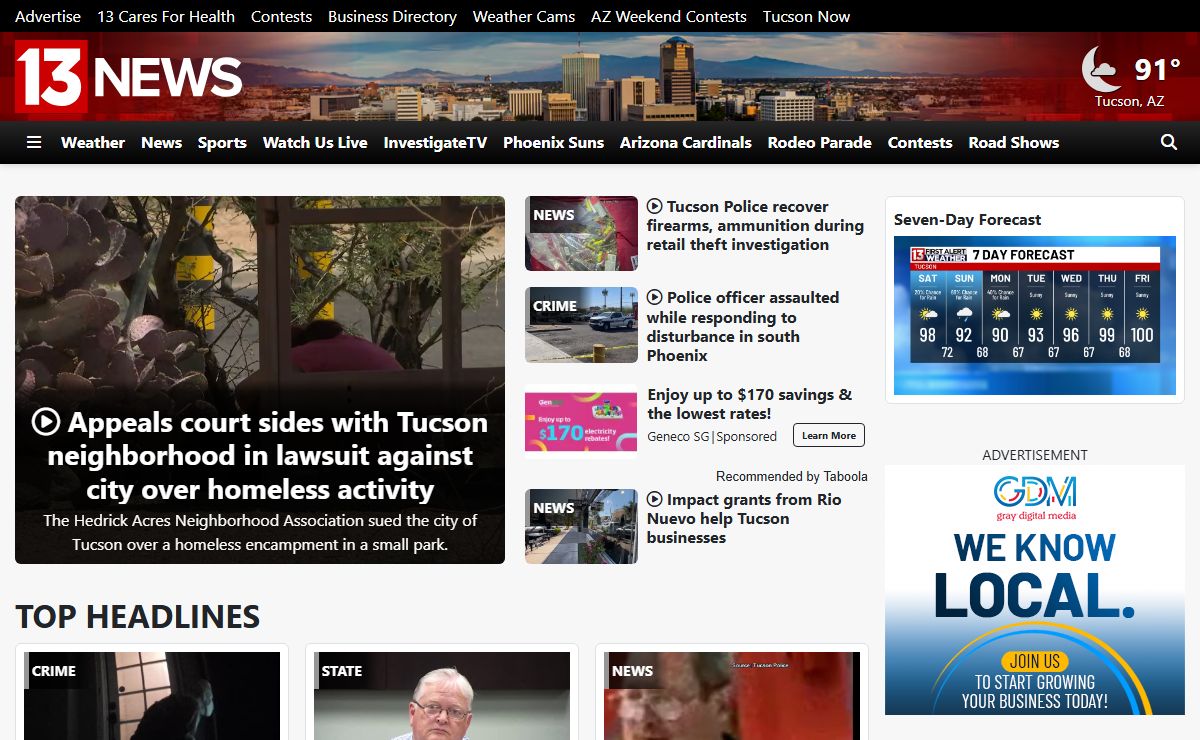
Task: Select News in the navigation bar
Action: tap(161, 142)
